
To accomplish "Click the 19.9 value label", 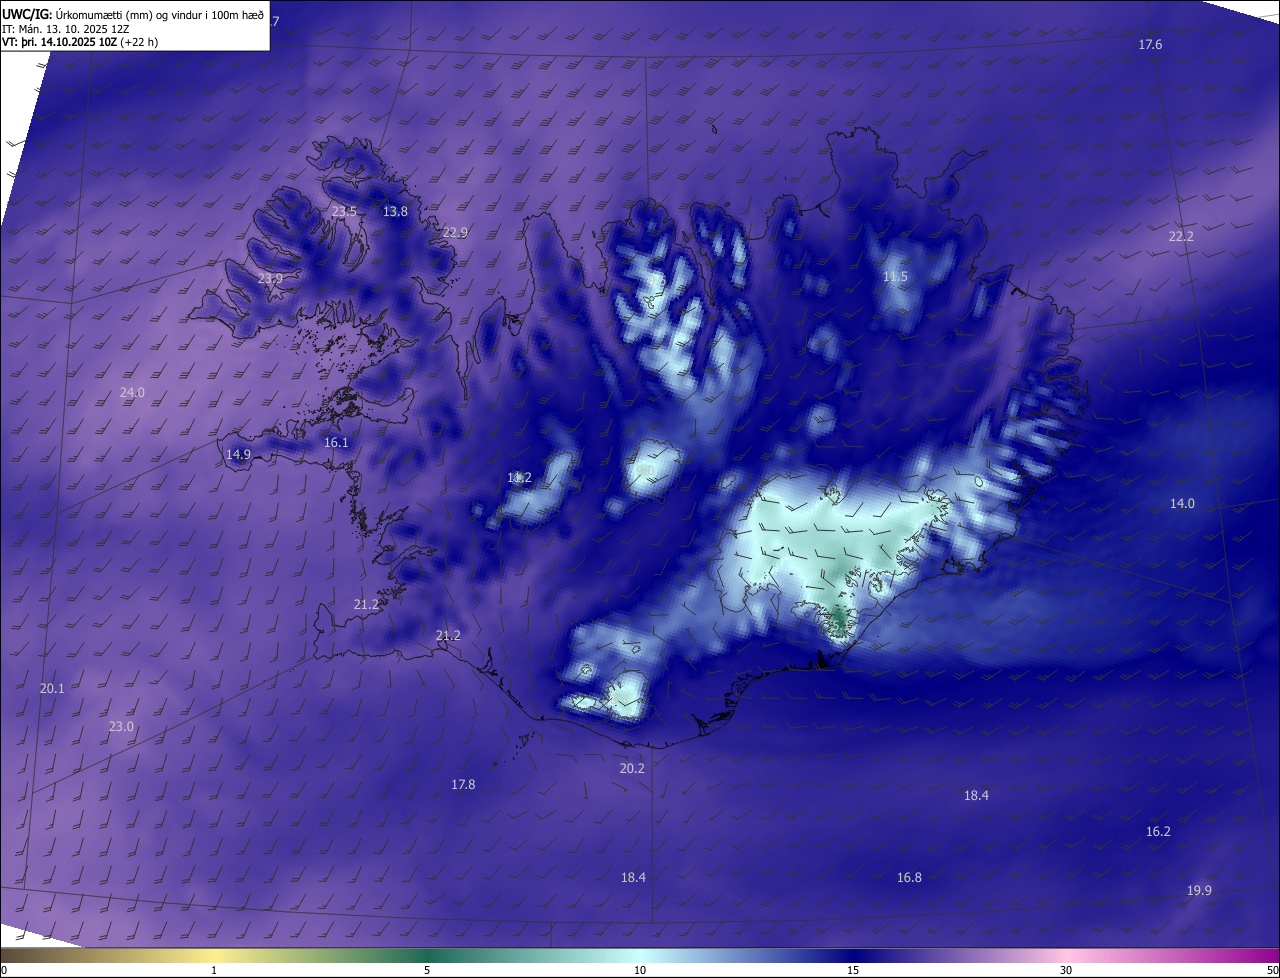I will [x=1199, y=890].
